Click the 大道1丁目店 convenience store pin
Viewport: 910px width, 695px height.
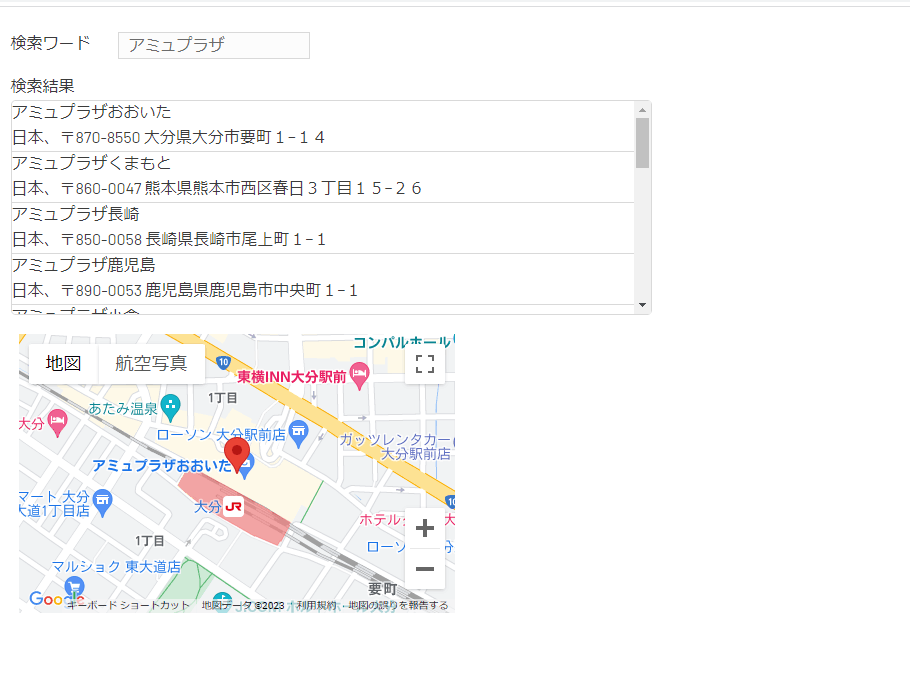tap(103, 503)
